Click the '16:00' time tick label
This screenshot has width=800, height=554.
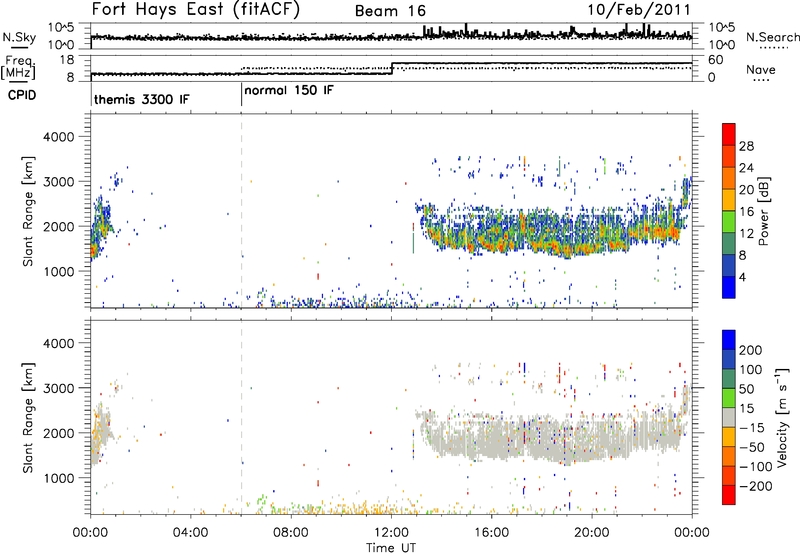tap(491, 533)
